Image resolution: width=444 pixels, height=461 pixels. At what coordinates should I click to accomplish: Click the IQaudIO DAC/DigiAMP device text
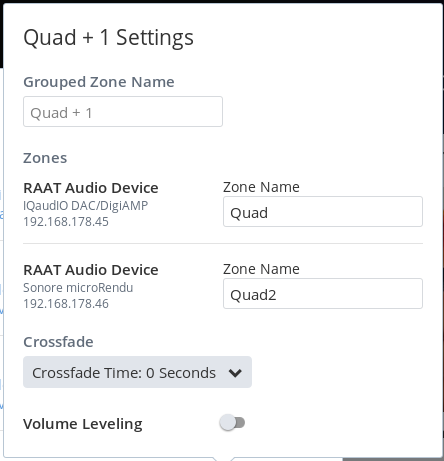point(85,206)
